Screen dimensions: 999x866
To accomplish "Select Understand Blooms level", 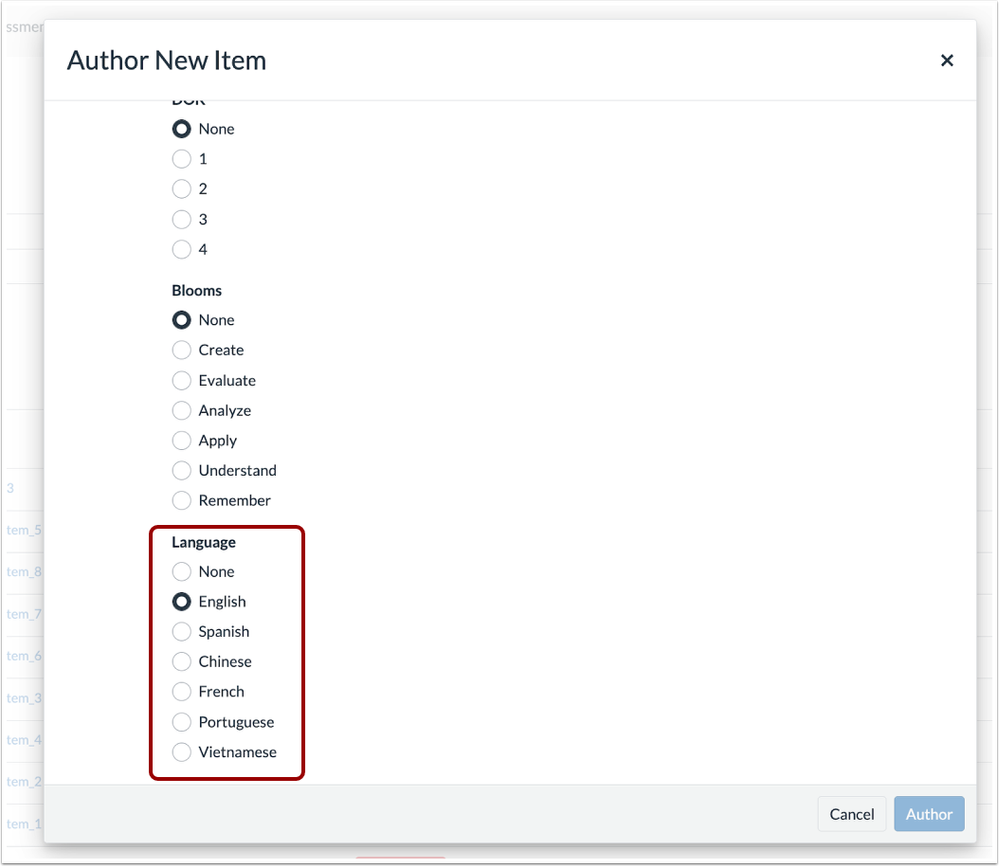I will pos(182,470).
